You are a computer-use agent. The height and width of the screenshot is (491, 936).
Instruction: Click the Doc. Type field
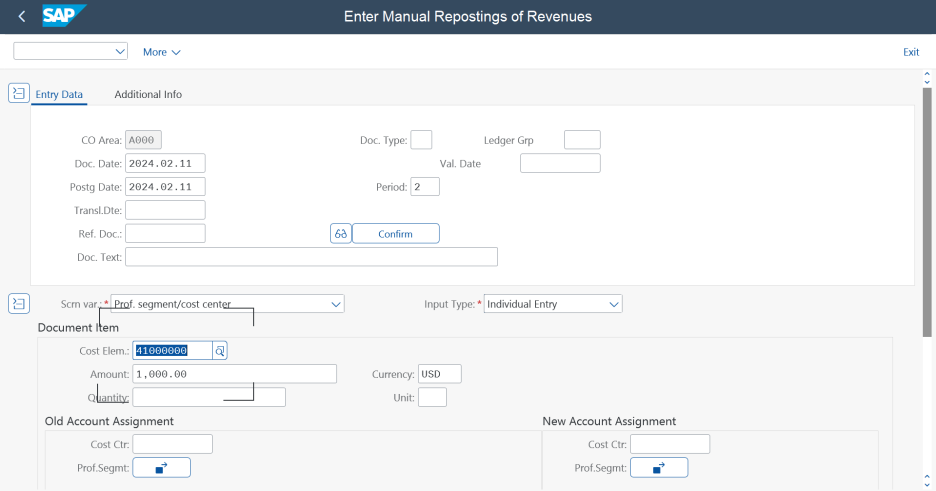pos(421,140)
